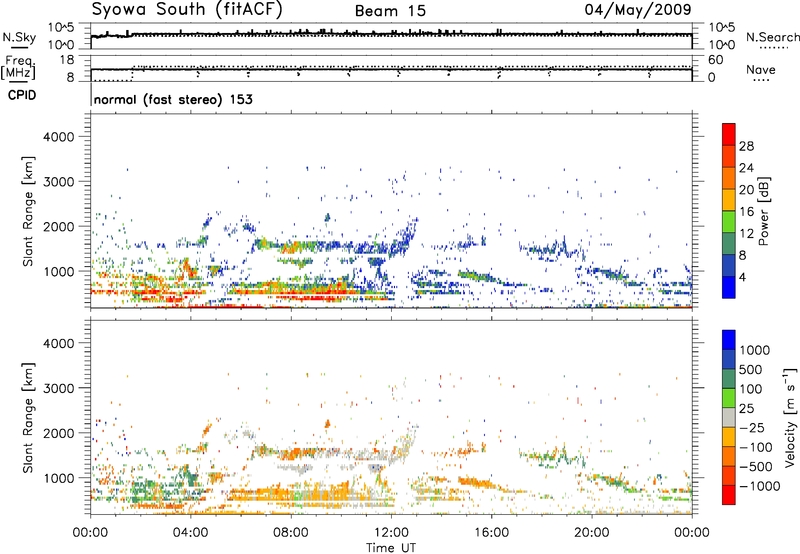Click the red top segment of Power colorbar

coord(729,134)
